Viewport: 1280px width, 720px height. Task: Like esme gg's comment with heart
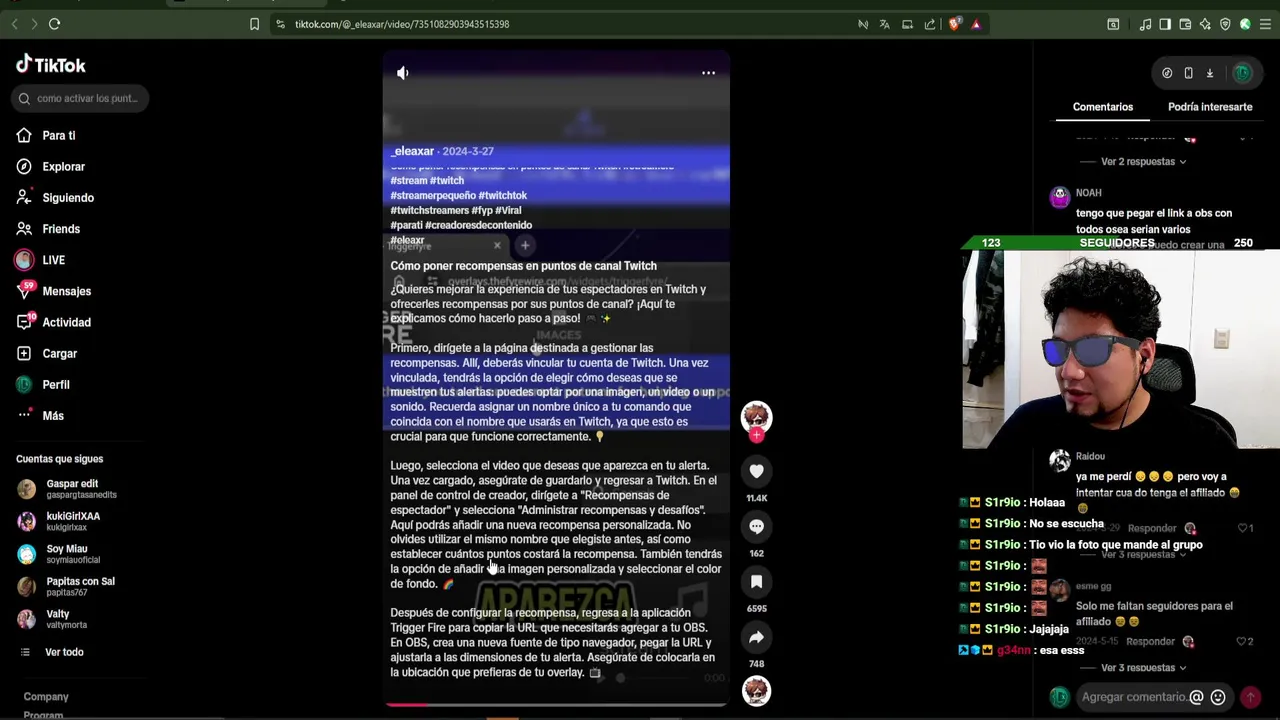(x=1241, y=641)
